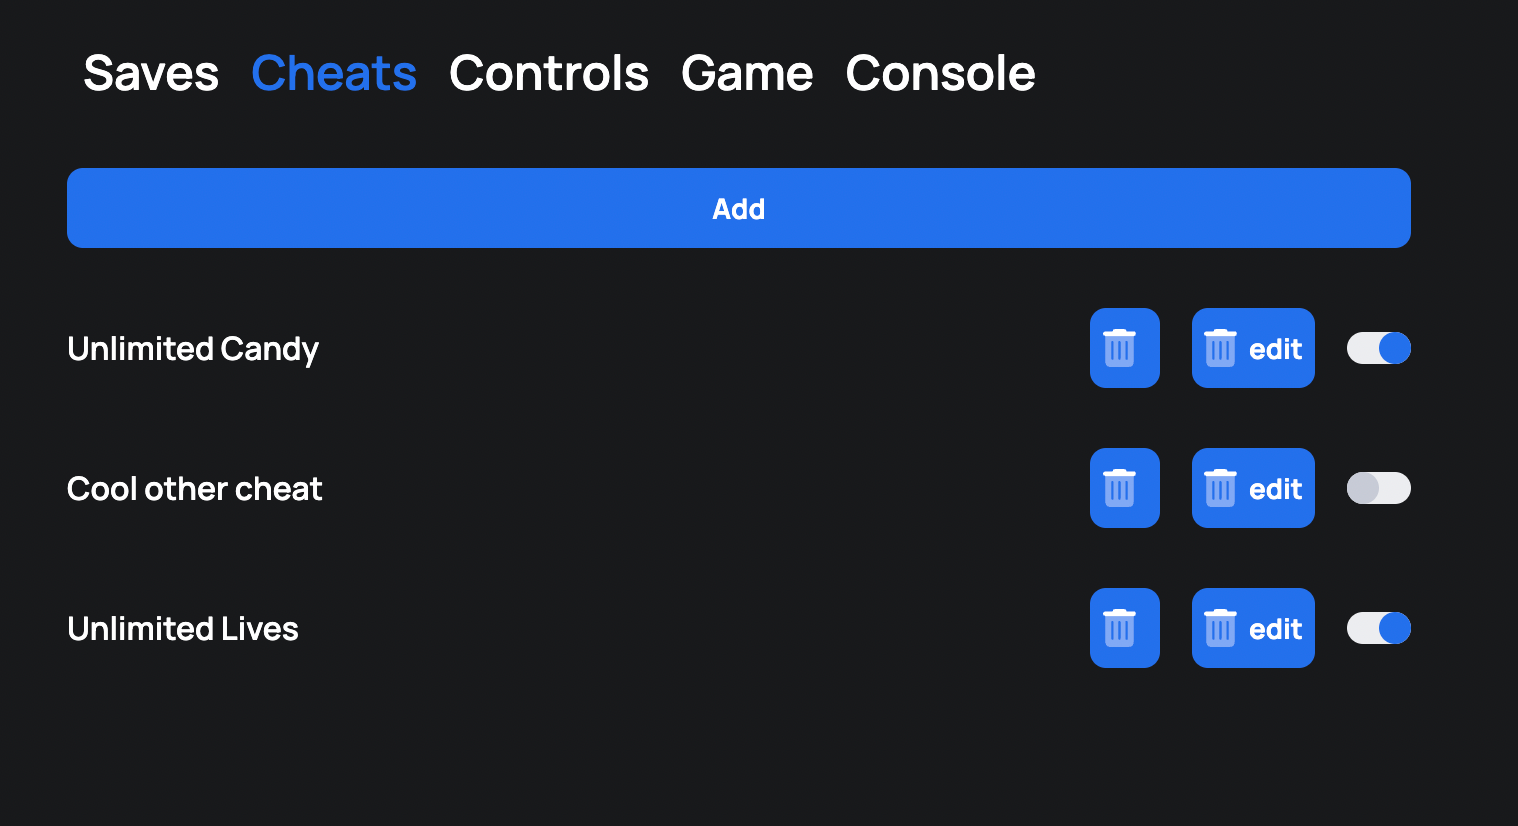Go to the Game tab

(747, 73)
